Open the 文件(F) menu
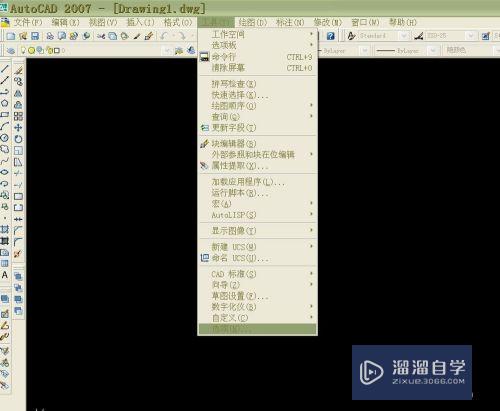This screenshot has height=411, width=500. click(x=28, y=22)
